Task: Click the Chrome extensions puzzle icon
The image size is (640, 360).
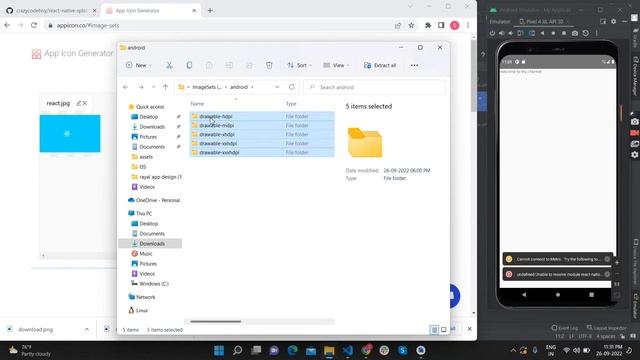Action: [428, 25]
